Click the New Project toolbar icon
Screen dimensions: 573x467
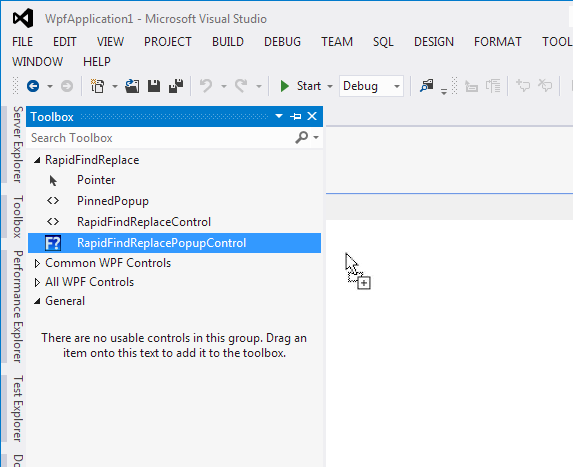pos(98,86)
